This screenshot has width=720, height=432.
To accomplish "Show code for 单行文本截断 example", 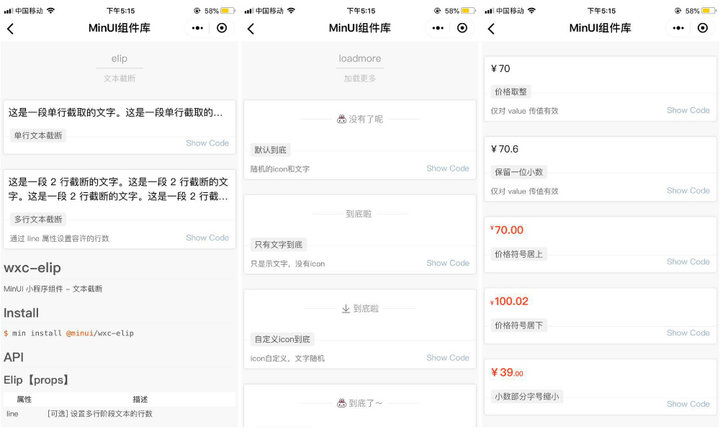I will [207, 143].
